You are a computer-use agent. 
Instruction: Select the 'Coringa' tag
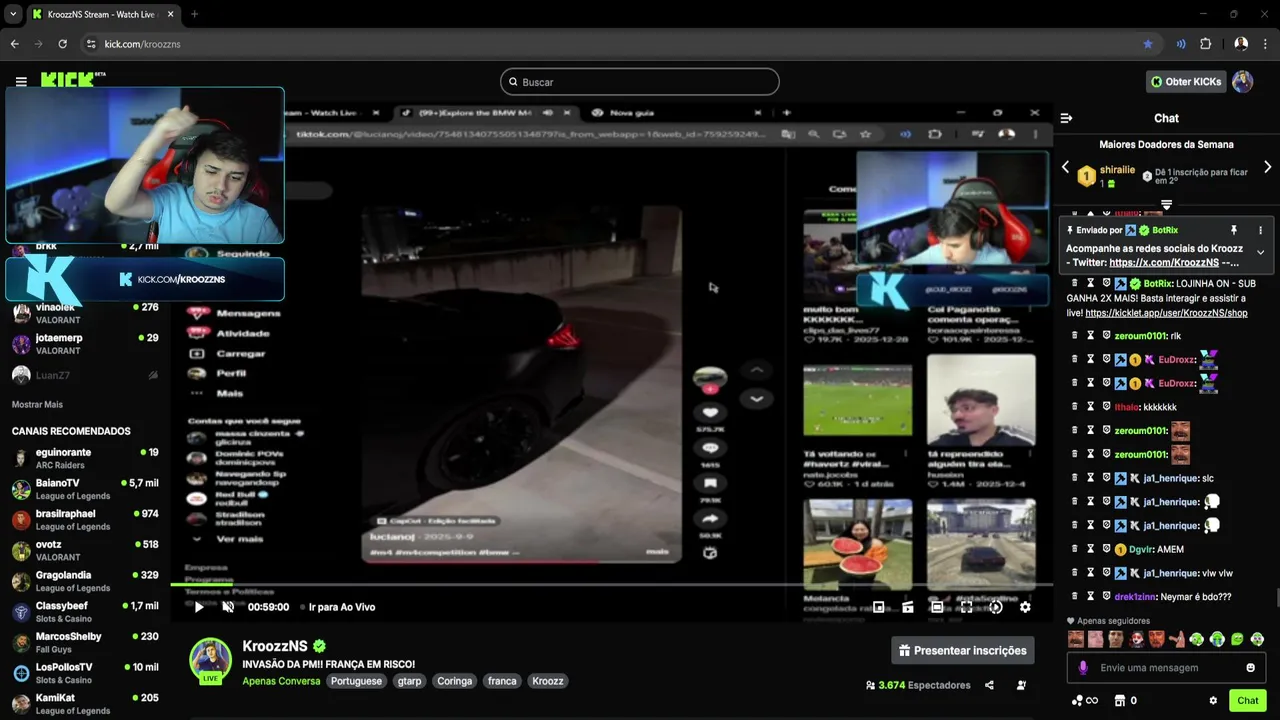pos(455,681)
